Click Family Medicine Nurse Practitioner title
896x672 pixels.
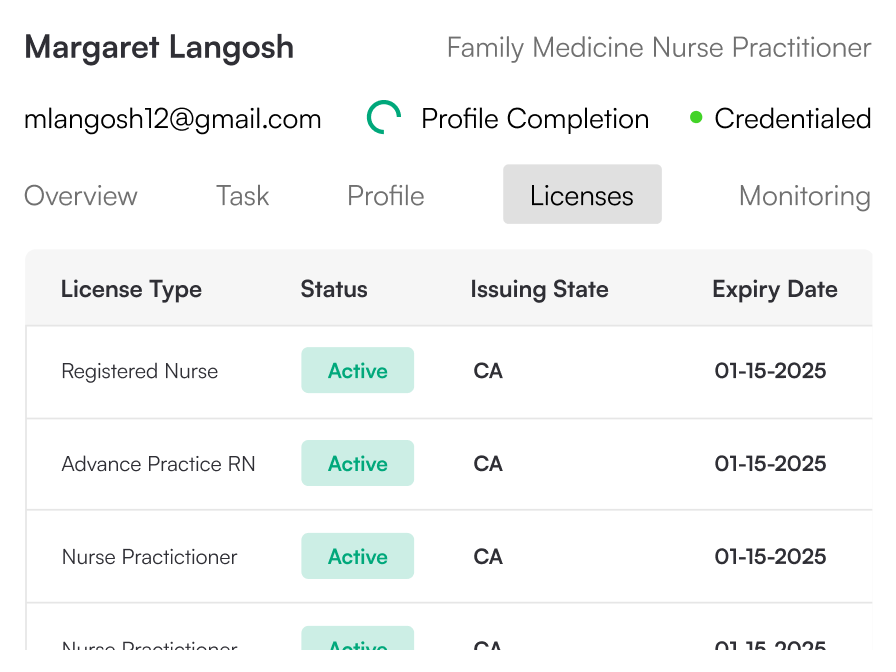point(659,47)
